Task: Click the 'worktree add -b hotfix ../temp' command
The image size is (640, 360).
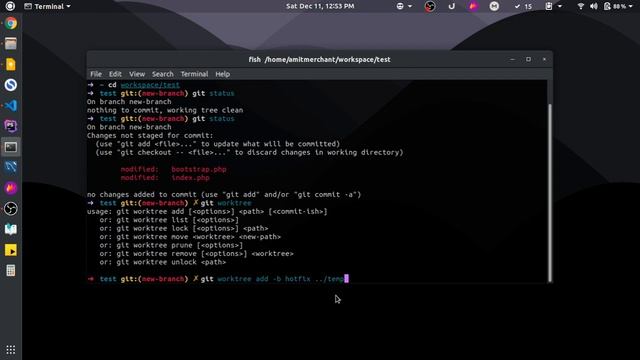Action: (280, 279)
